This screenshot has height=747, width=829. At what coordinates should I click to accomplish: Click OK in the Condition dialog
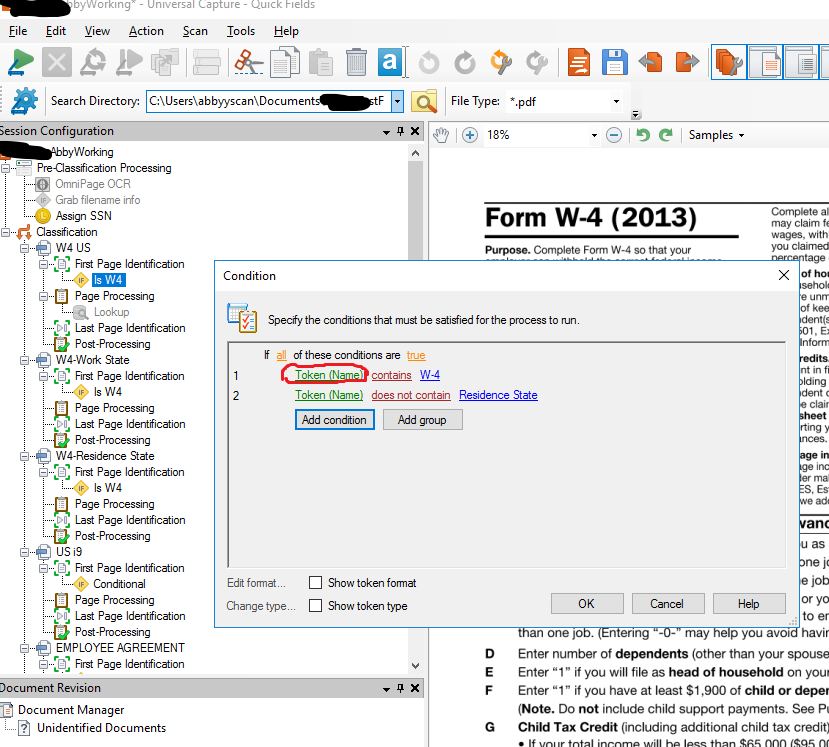pyautogui.click(x=586, y=603)
